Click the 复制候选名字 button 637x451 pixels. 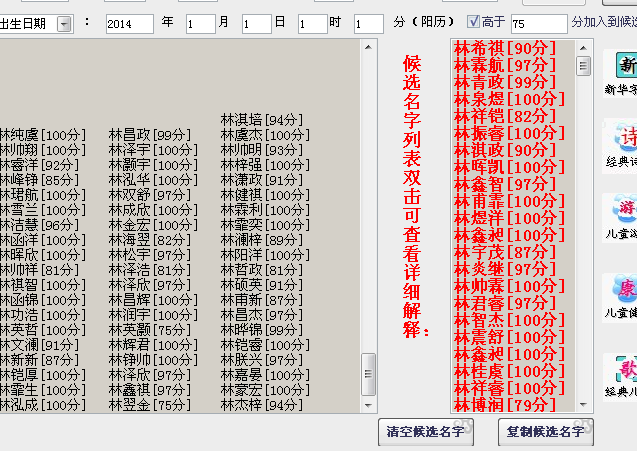click(x=546, y=431)
